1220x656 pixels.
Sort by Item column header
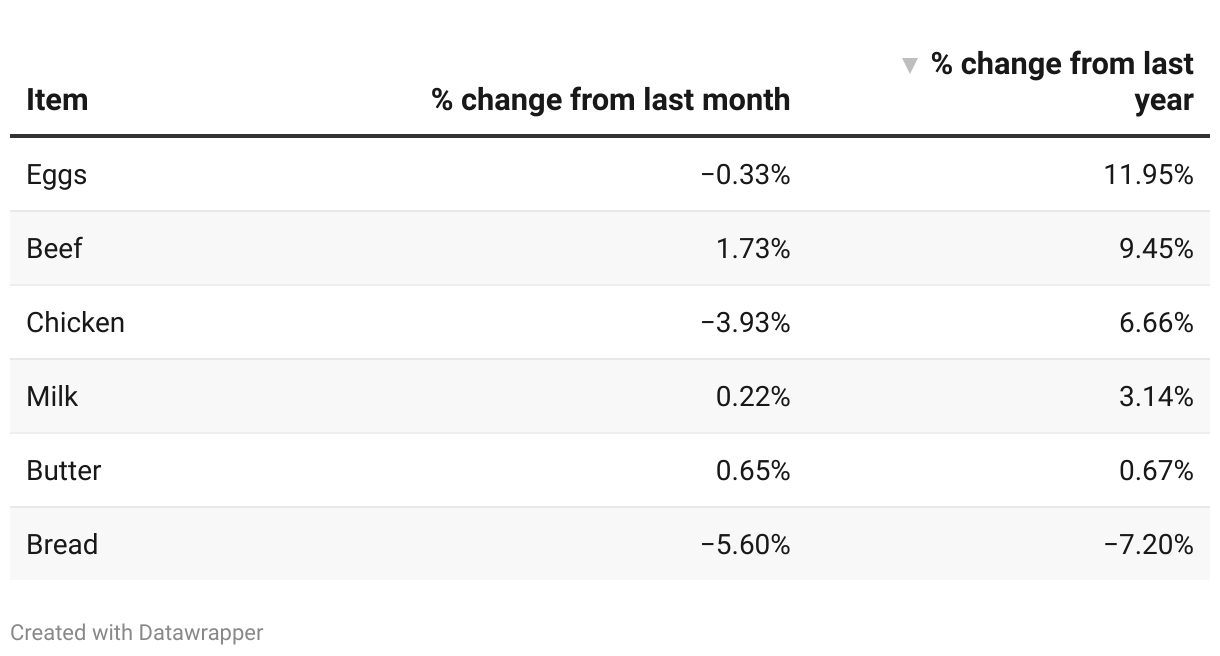point(57,100)
